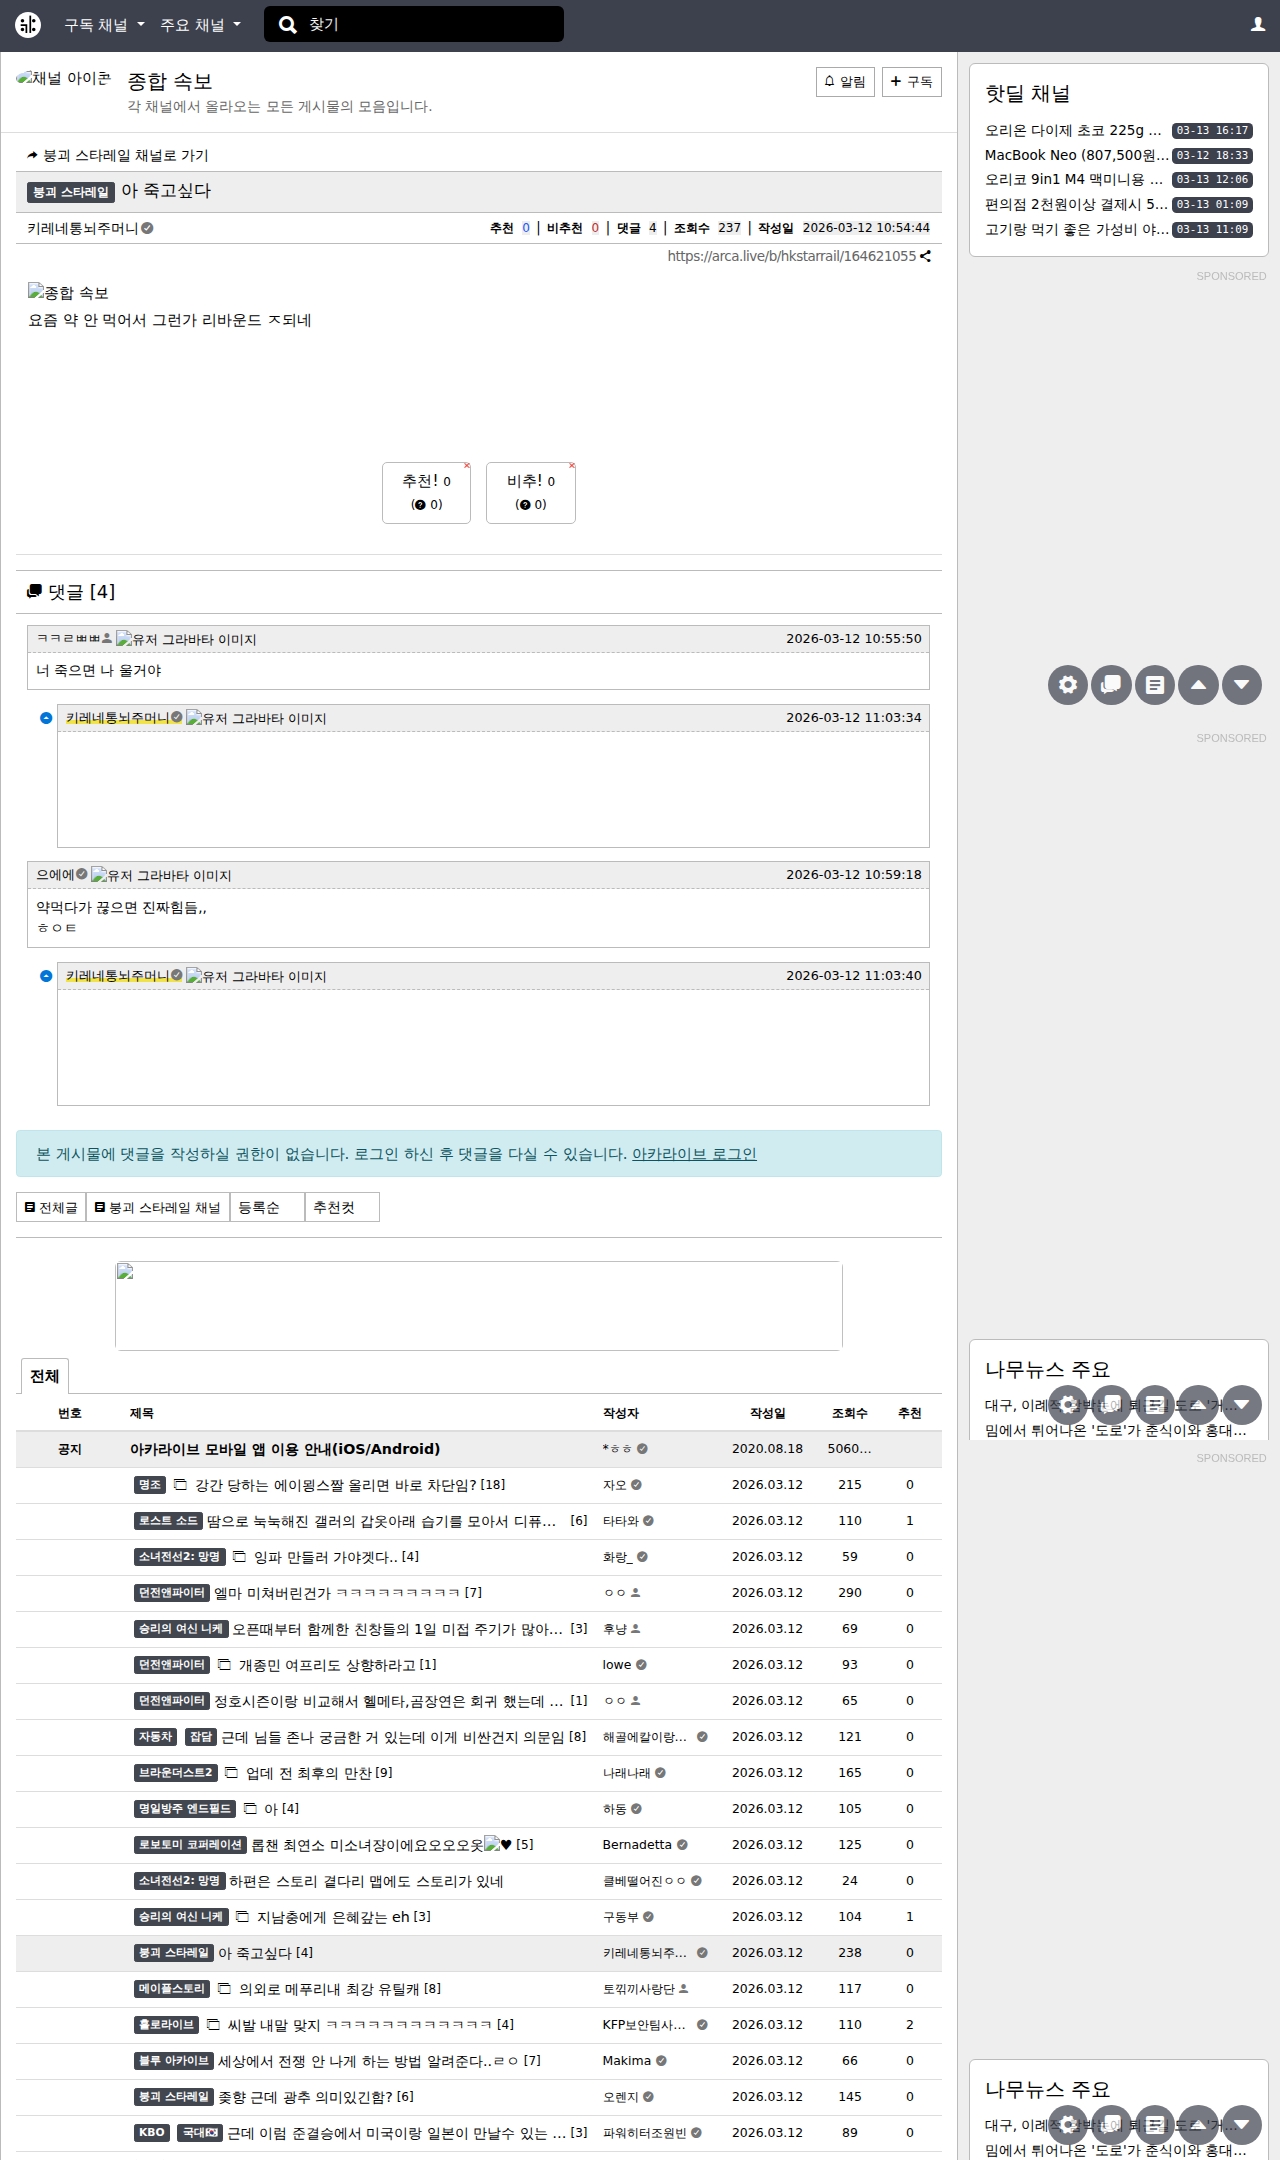The height and width of the screenshot is (2160, 1280).
Task: Click the 붕괴 스타레일 badge in the post title bar
Action: pyautogui.click(x=71, y=192)
